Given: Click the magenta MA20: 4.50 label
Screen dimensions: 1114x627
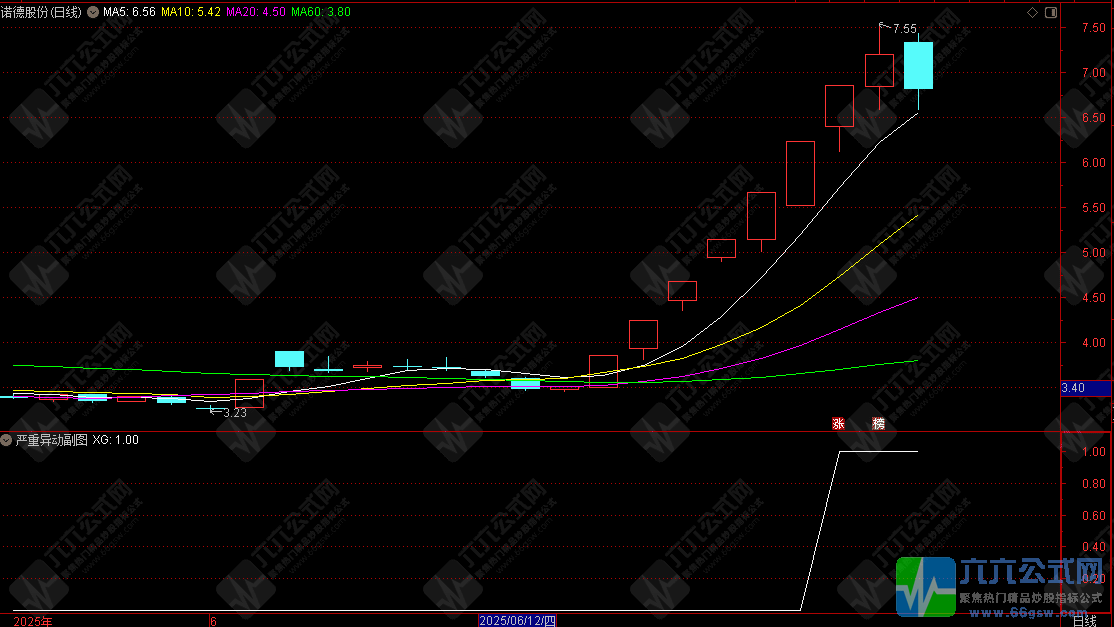Looking at the screenshot, I should [256, 12].
